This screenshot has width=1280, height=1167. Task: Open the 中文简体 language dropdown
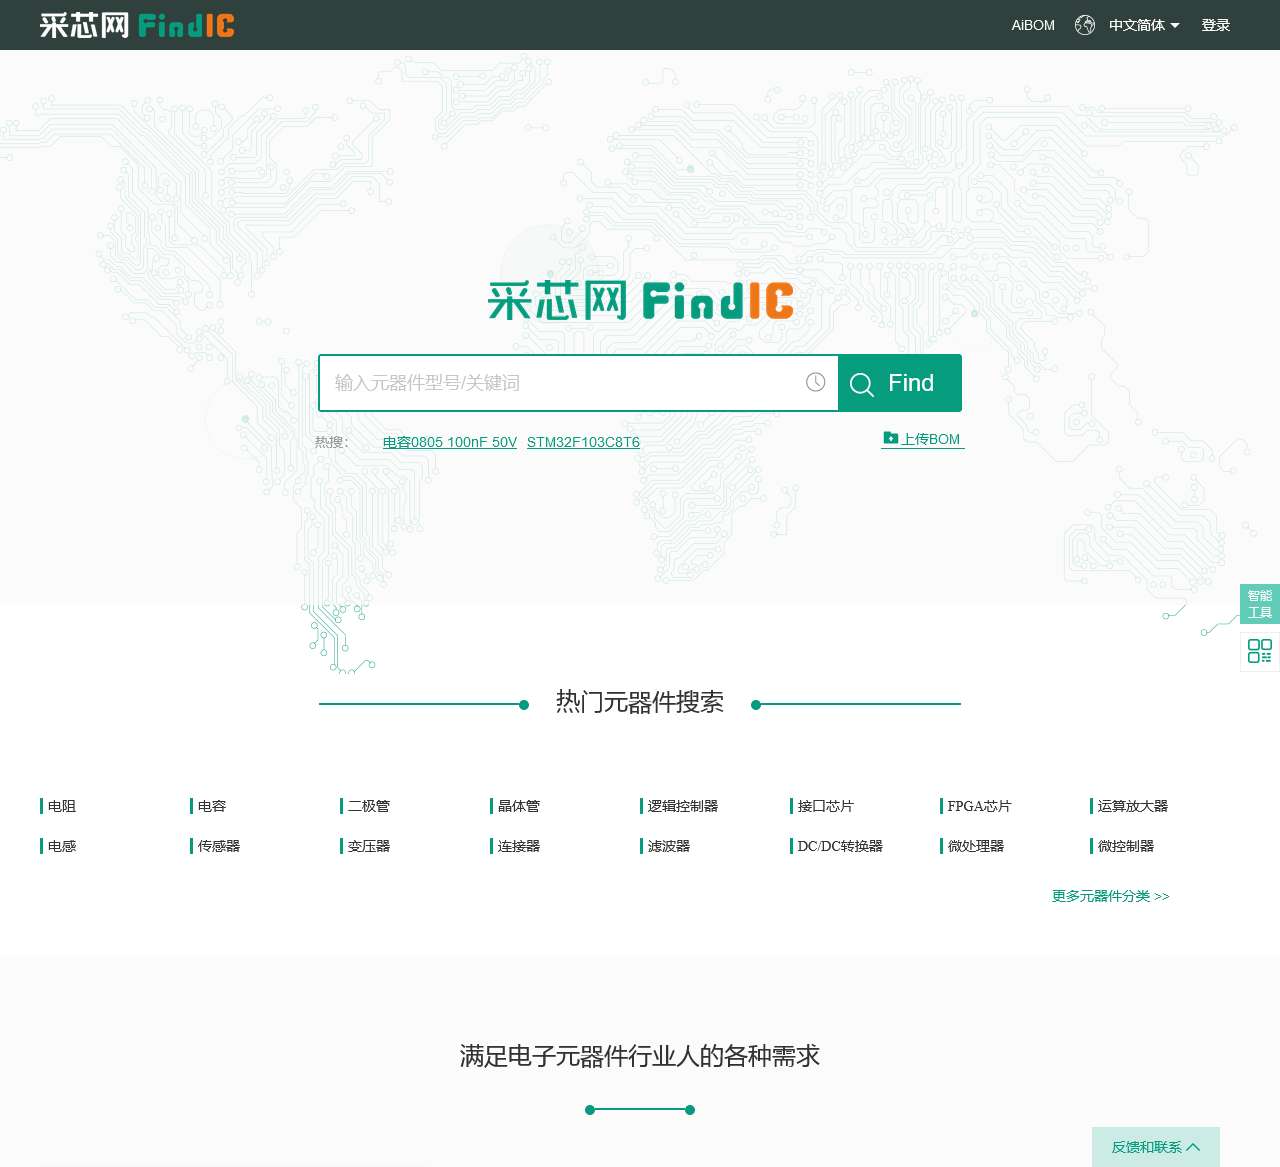[x=1143, y=25]
